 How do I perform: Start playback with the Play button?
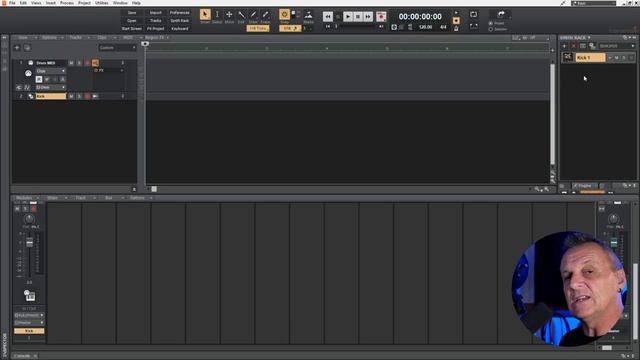348,16
